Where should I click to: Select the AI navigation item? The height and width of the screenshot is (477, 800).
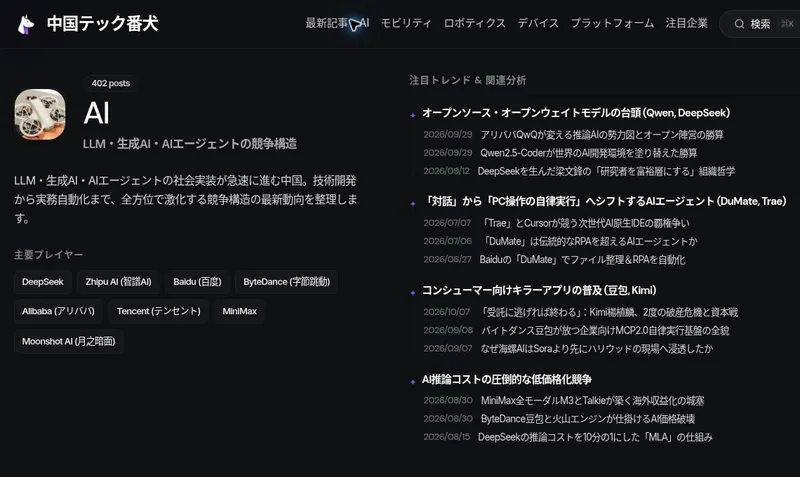point(364,23)
